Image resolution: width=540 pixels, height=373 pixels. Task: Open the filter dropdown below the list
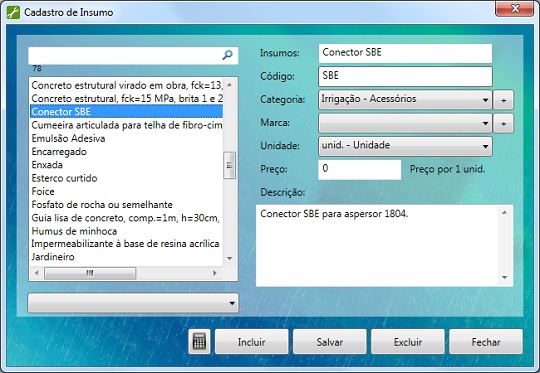coord(133,303)
